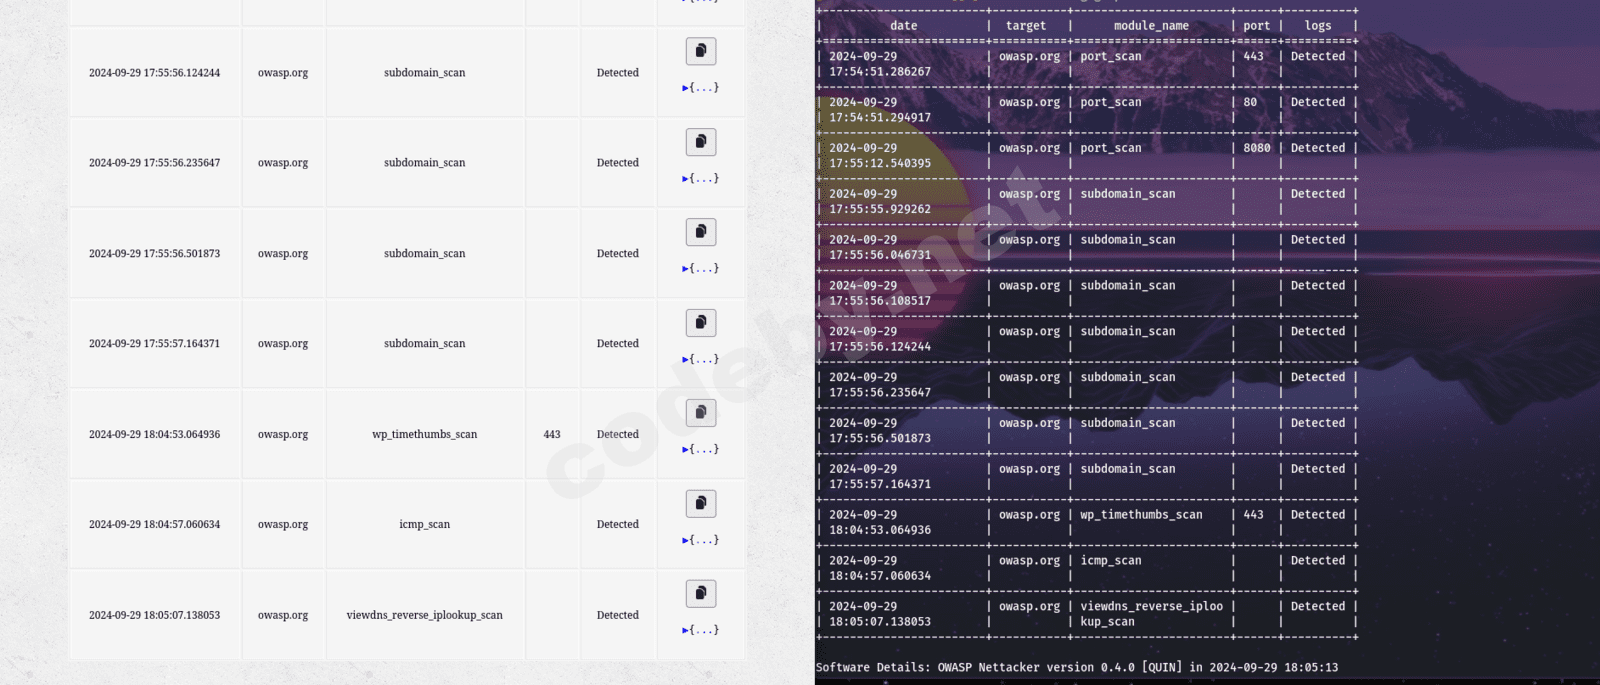Click owasp.org in web table icmp_scan row
Screen dimensions: 1600x685
(283, 525)
